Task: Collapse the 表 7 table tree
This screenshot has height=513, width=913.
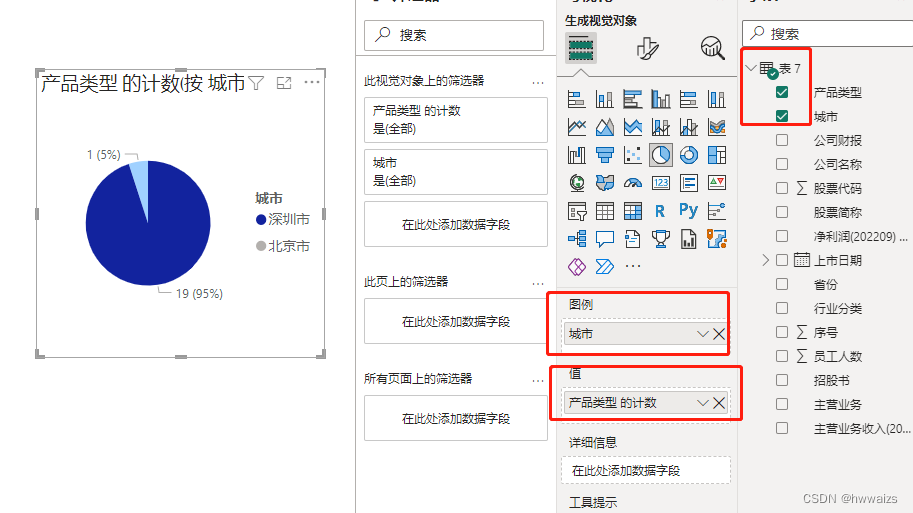Action: 751,68
